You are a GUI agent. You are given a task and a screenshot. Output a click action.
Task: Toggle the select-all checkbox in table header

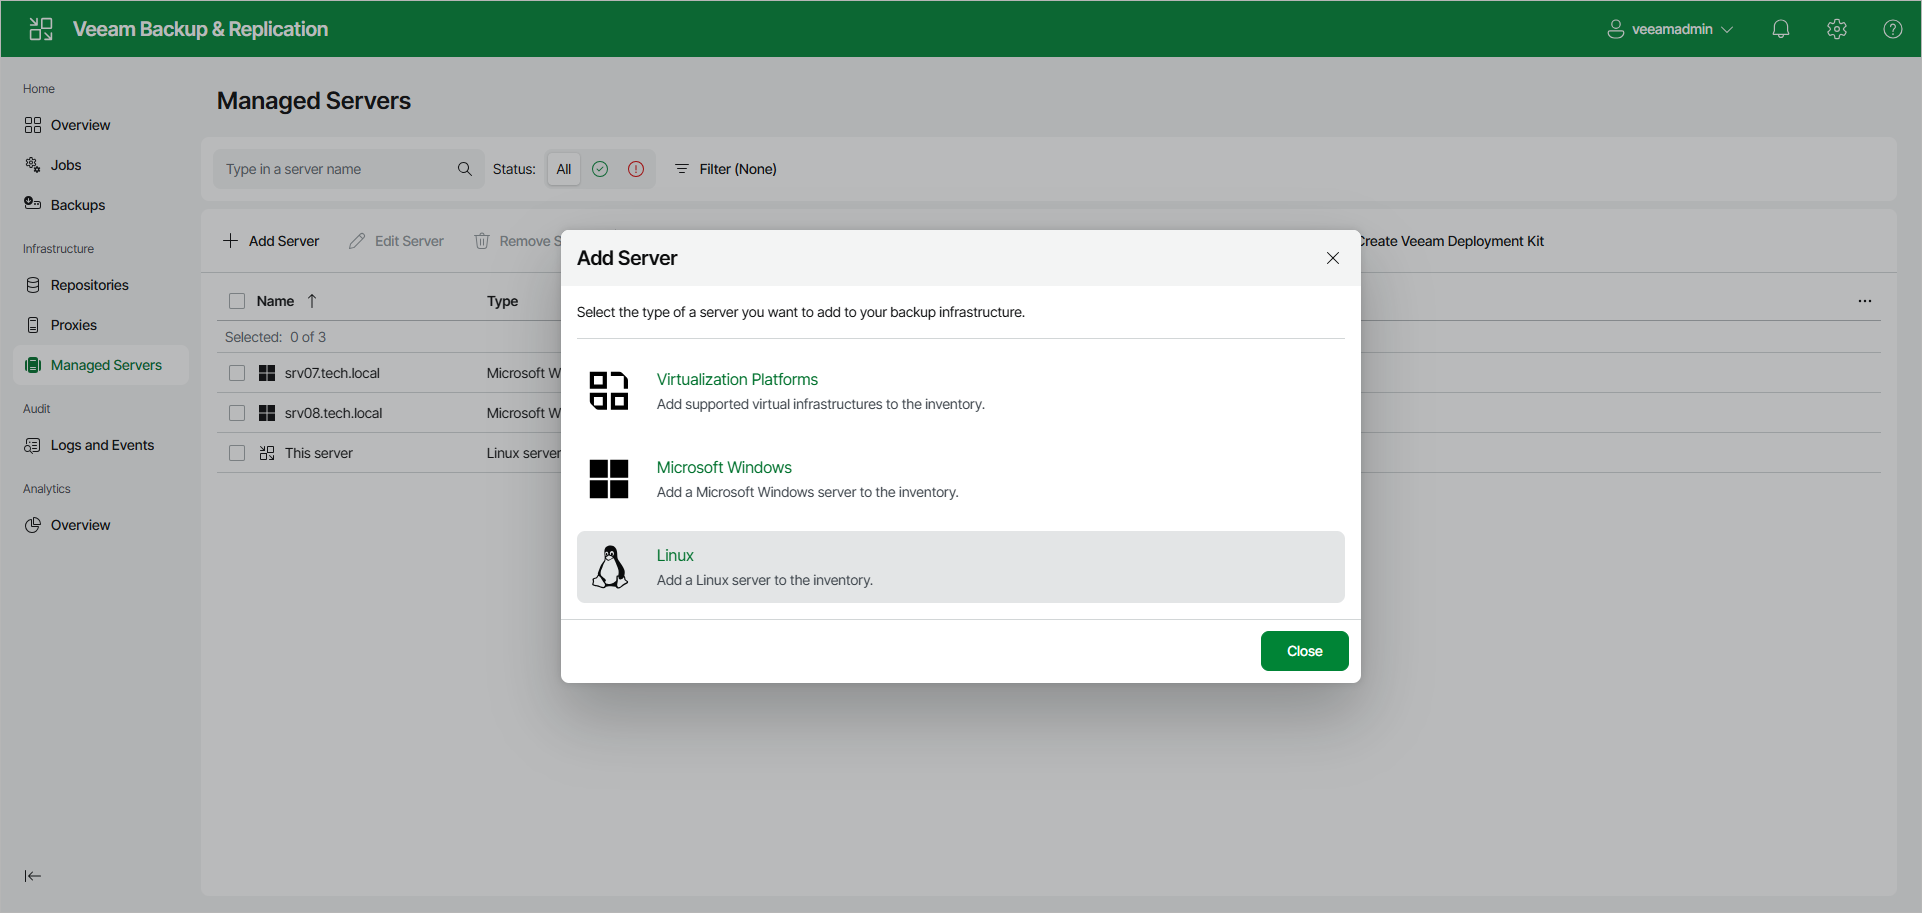point(237,301)
